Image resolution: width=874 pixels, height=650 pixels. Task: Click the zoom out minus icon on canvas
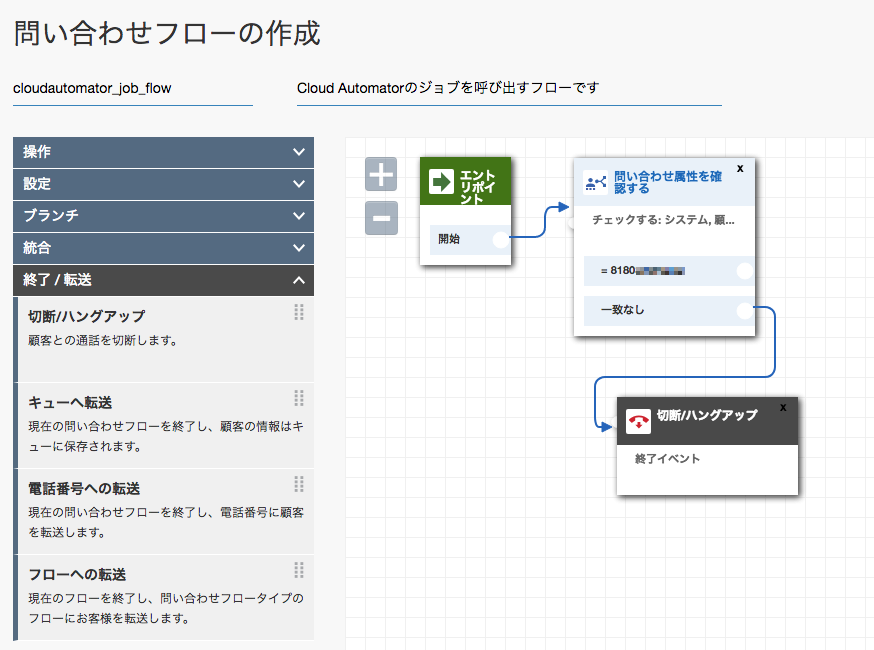tap(381, 218)
